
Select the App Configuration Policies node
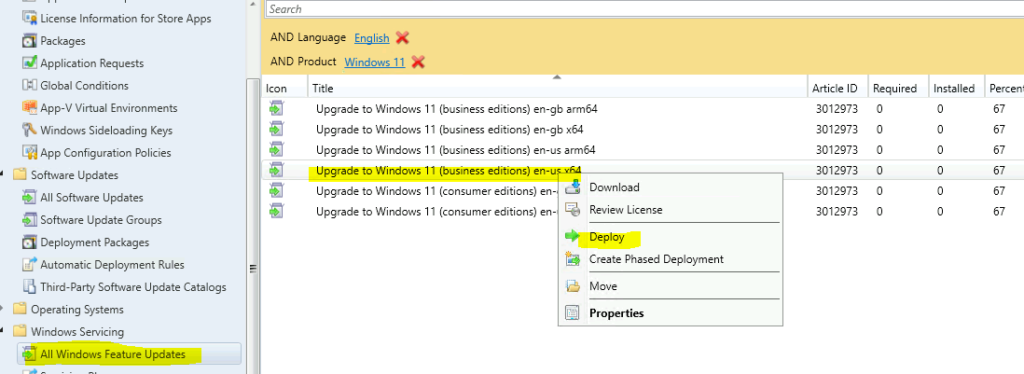[x=106, y=153]
